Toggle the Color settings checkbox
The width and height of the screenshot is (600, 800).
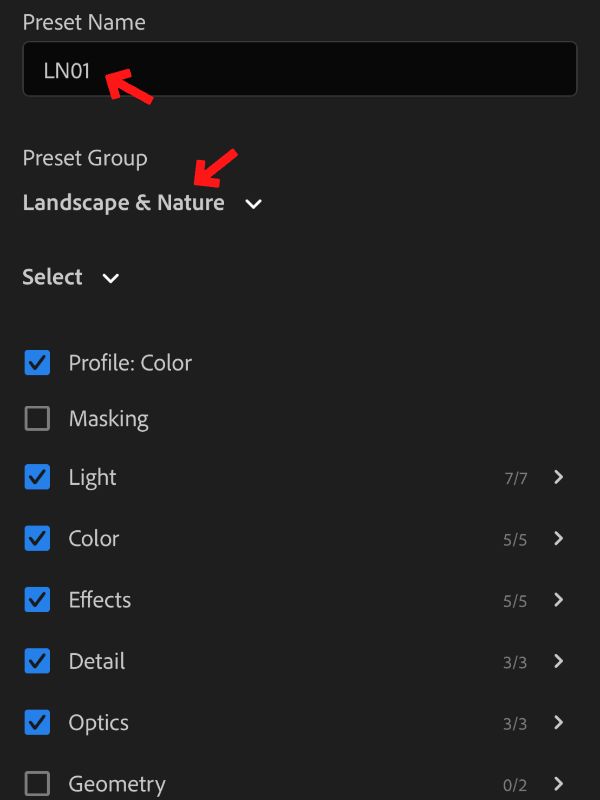37,538
